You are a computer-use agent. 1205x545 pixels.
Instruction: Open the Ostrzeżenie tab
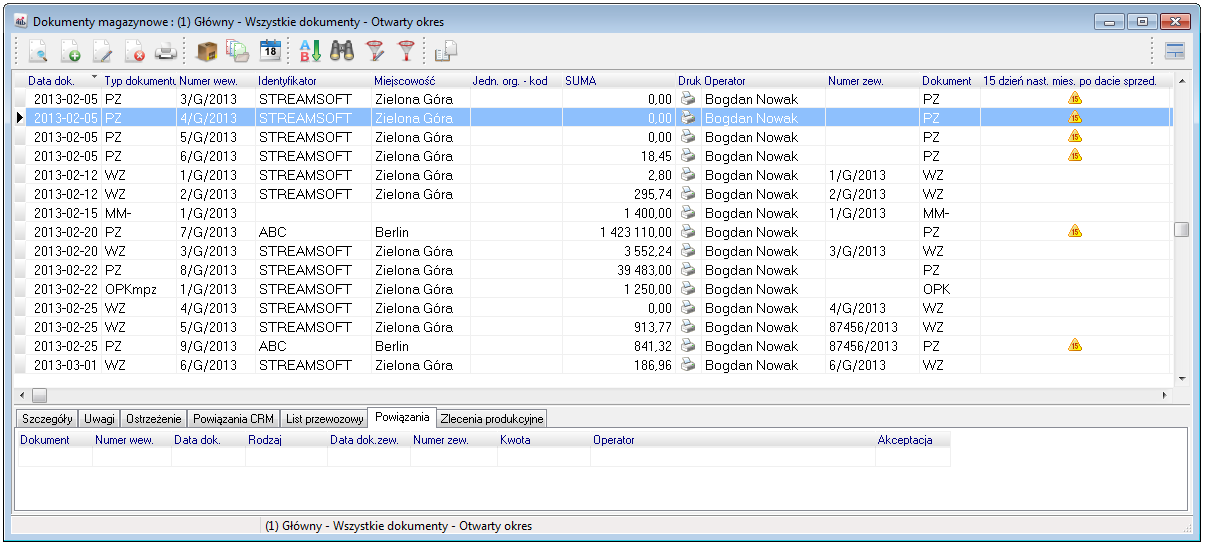point(153,418)
